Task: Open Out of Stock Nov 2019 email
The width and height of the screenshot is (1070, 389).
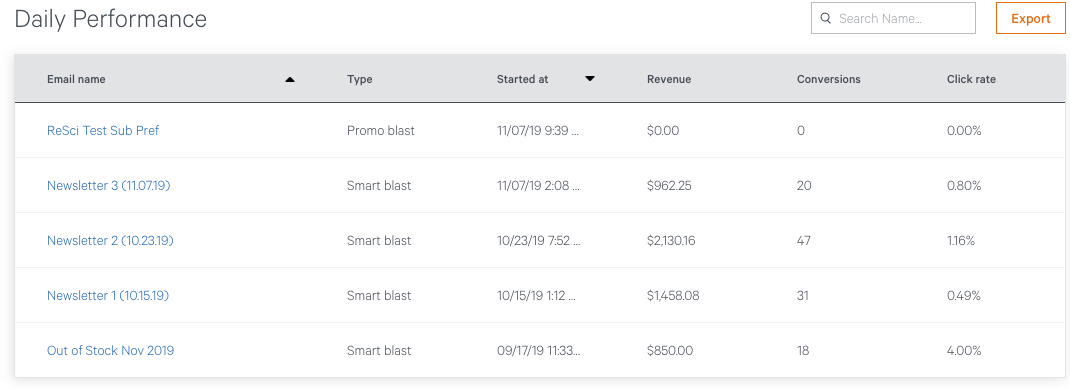Action: pos(111,351)
